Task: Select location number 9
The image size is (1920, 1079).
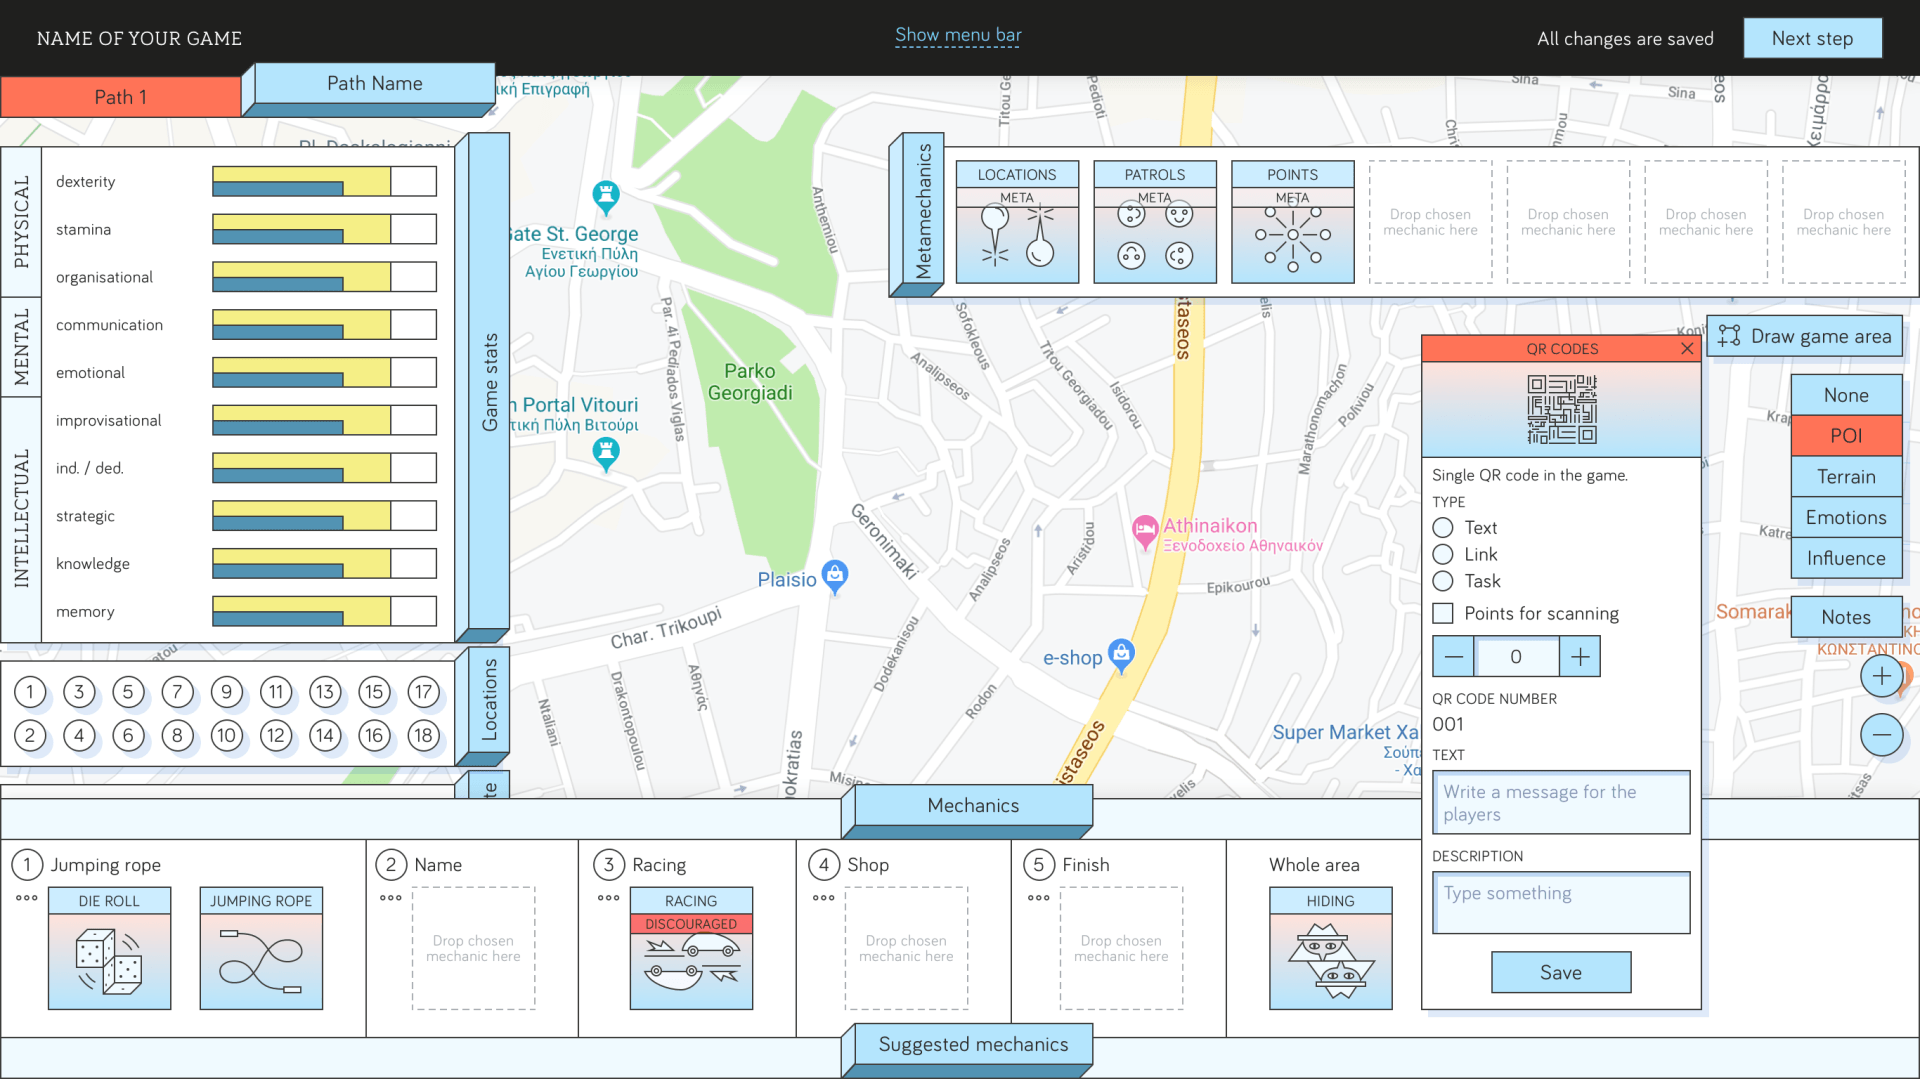Action: click(227, 692)
